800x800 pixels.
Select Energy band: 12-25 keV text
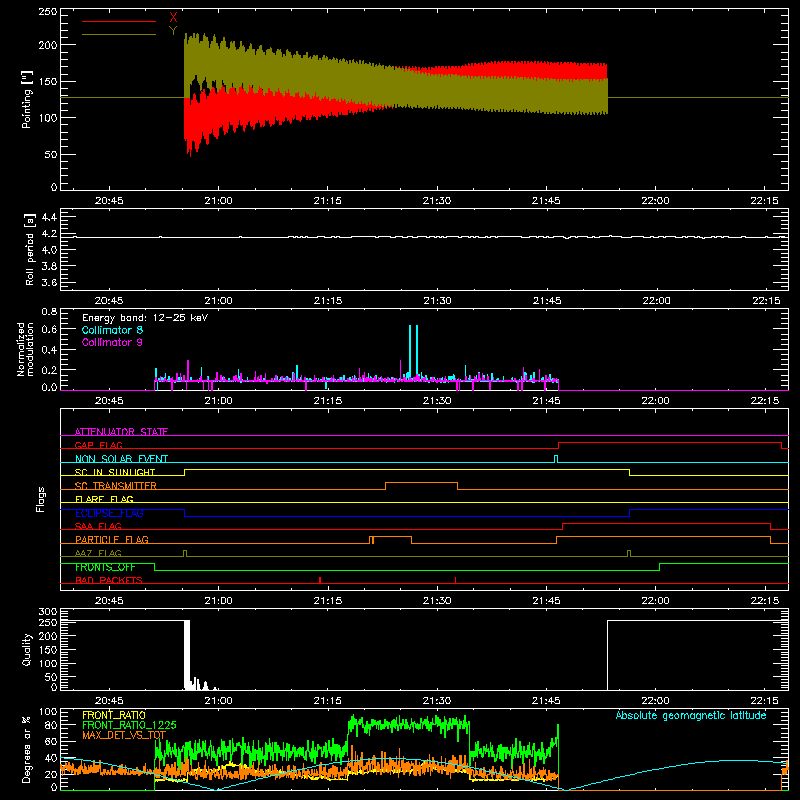tap(145, 318)
